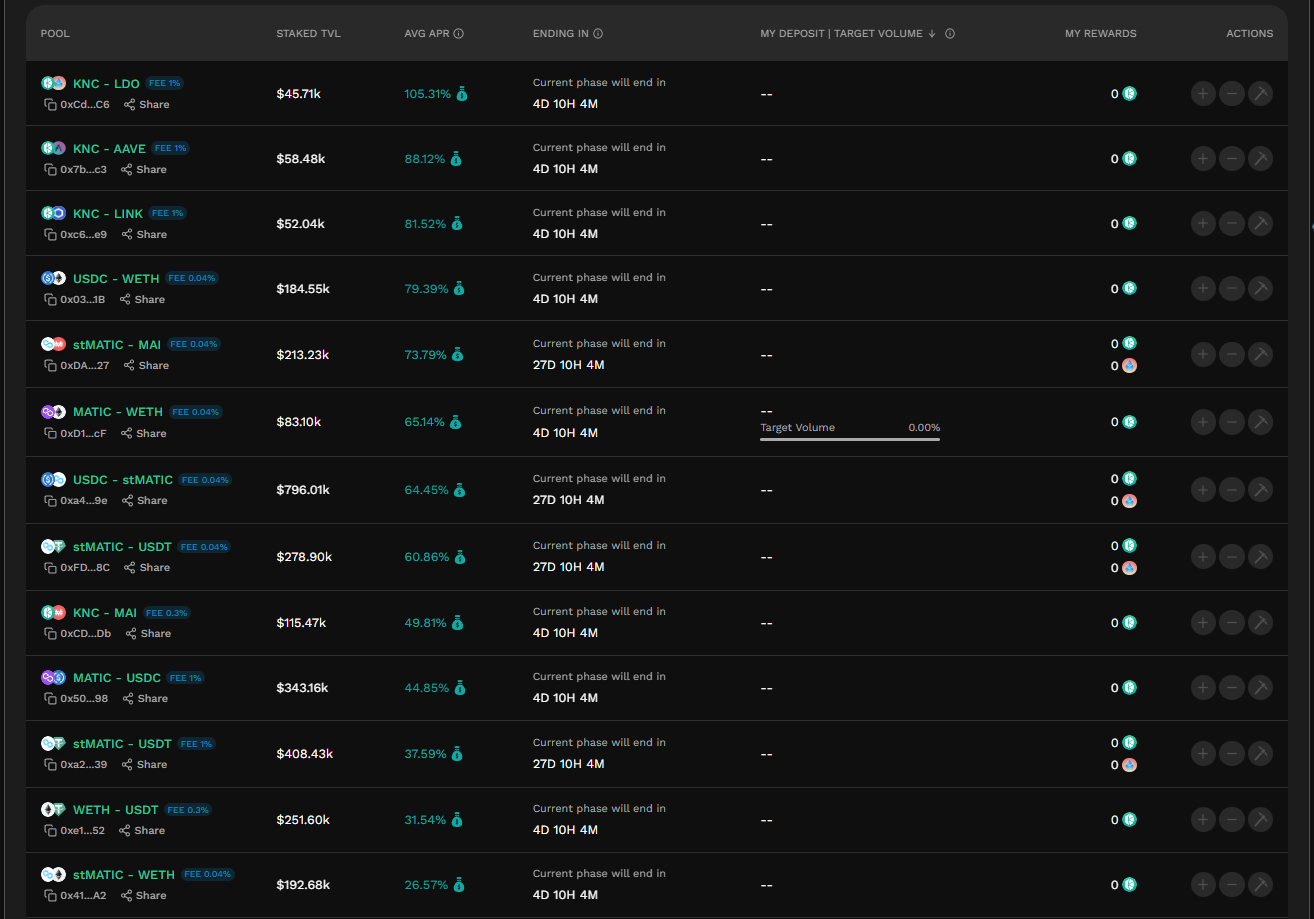Copy the WETH - USDT address 0xe1...52
The width and height of the screenshot is (1314, 919).
point(50,831)
